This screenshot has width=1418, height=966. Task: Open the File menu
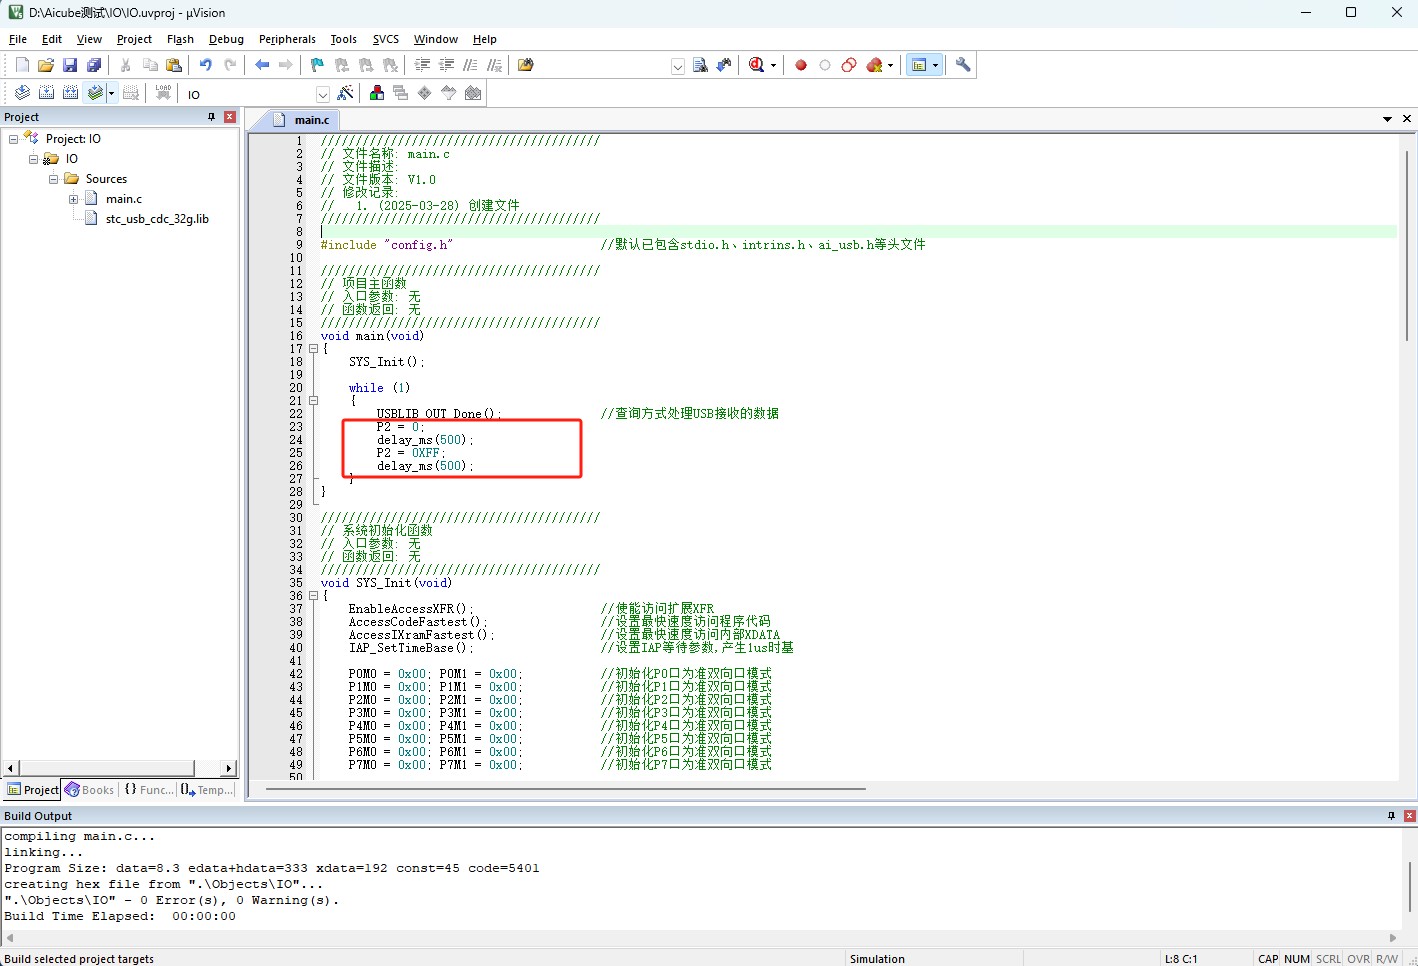(18, 39)
